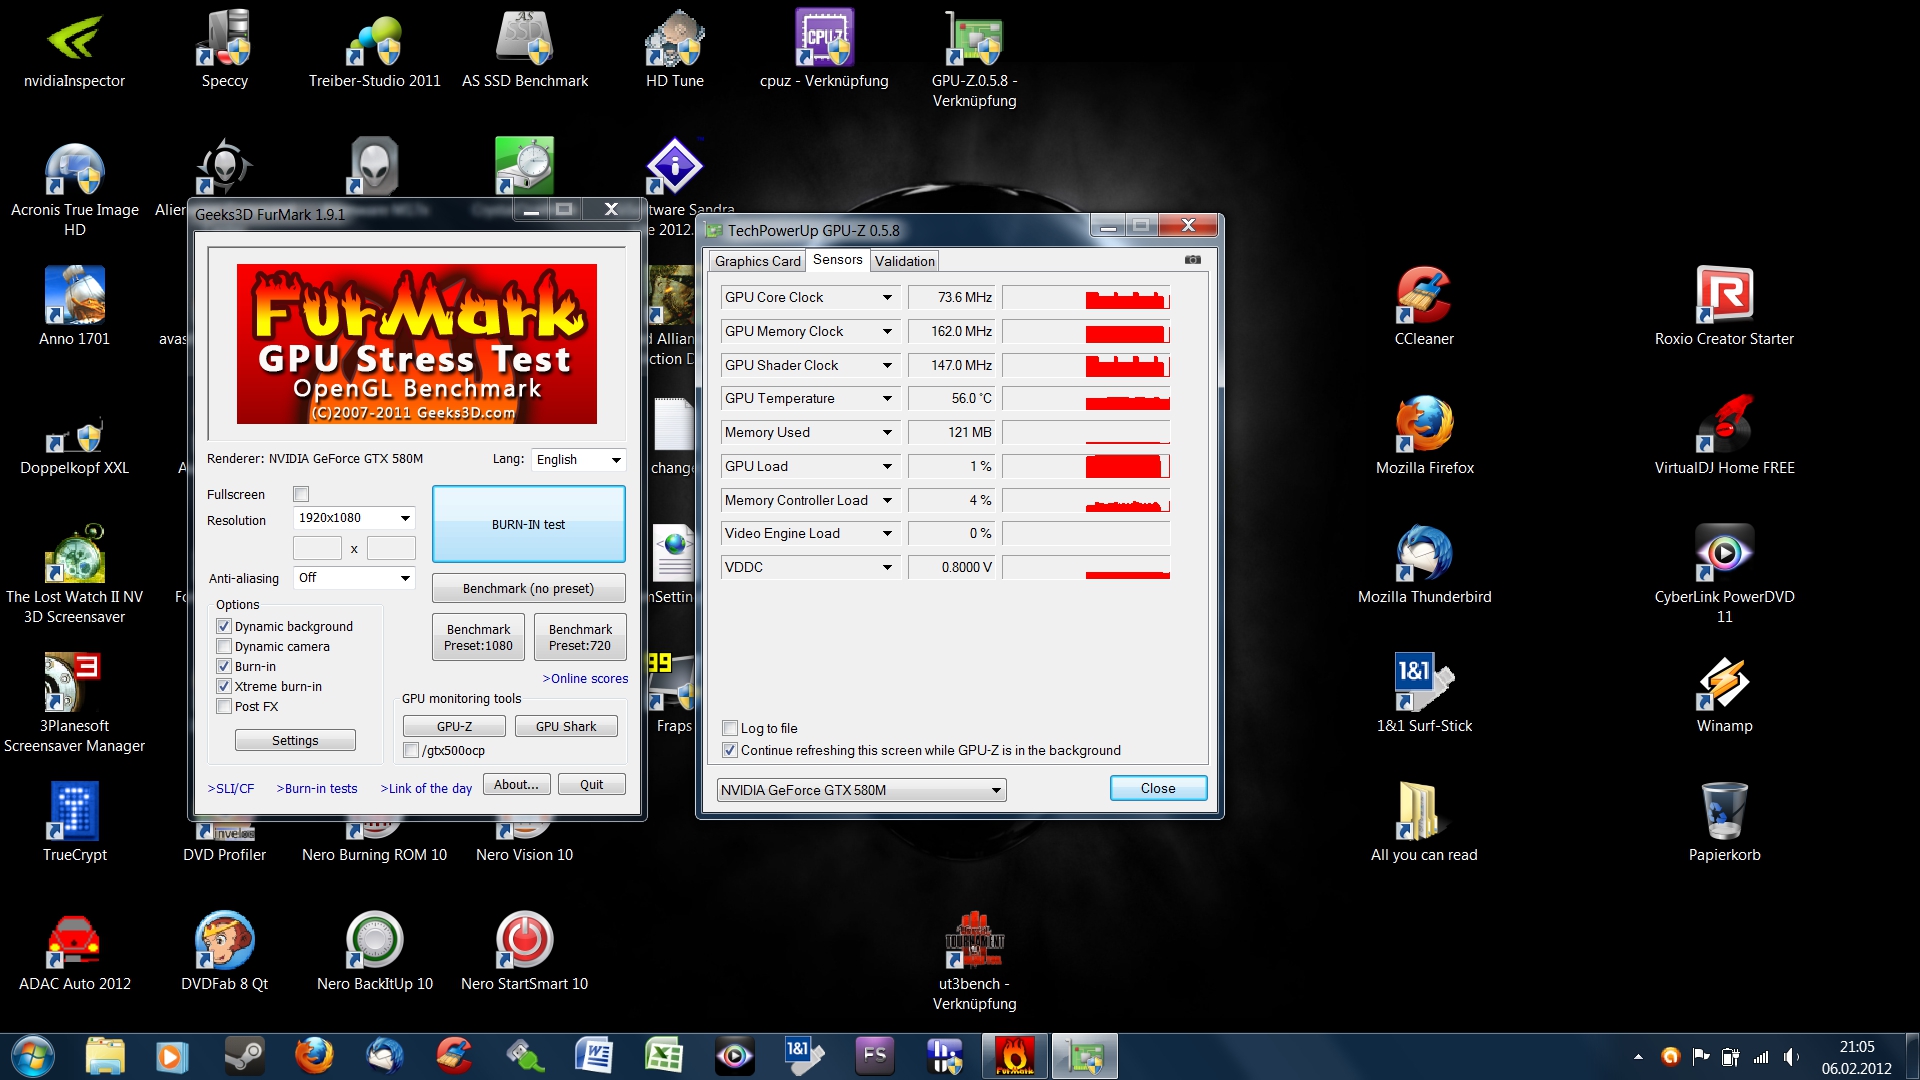Launch Winamp from the desktop
This screenshot has width=1920, height=1080.
(x=1724, y=694)
